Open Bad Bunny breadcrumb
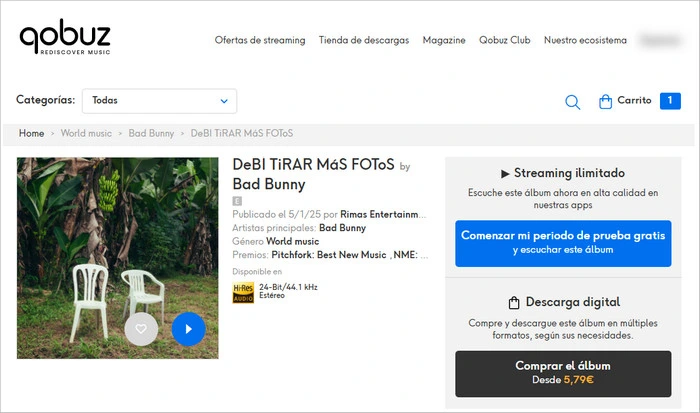The height and width of the screenshot is (413, 700). point(151,133)
